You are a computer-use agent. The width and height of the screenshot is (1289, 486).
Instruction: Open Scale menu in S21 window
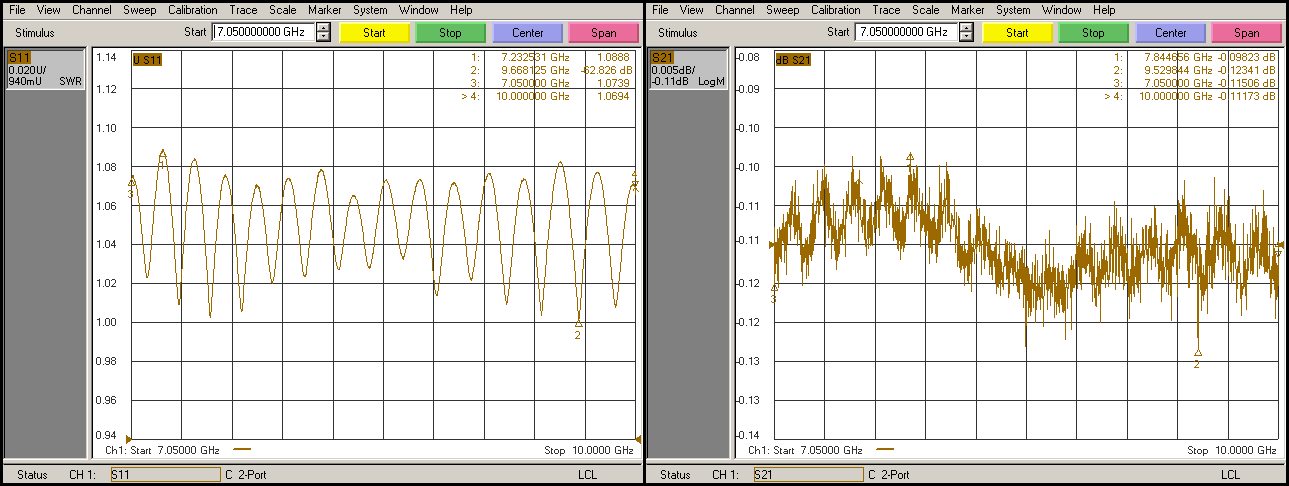(x=925, y=10)
